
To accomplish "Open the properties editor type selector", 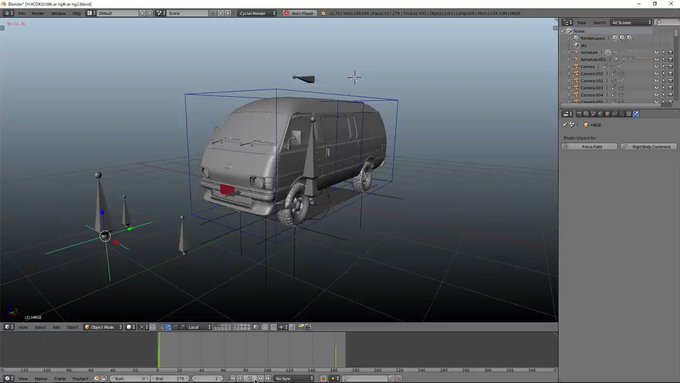I will coord(567,114).
